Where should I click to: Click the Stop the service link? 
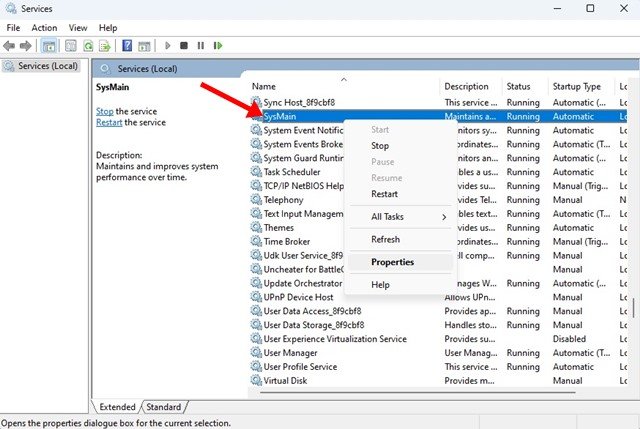click(104, 111)
